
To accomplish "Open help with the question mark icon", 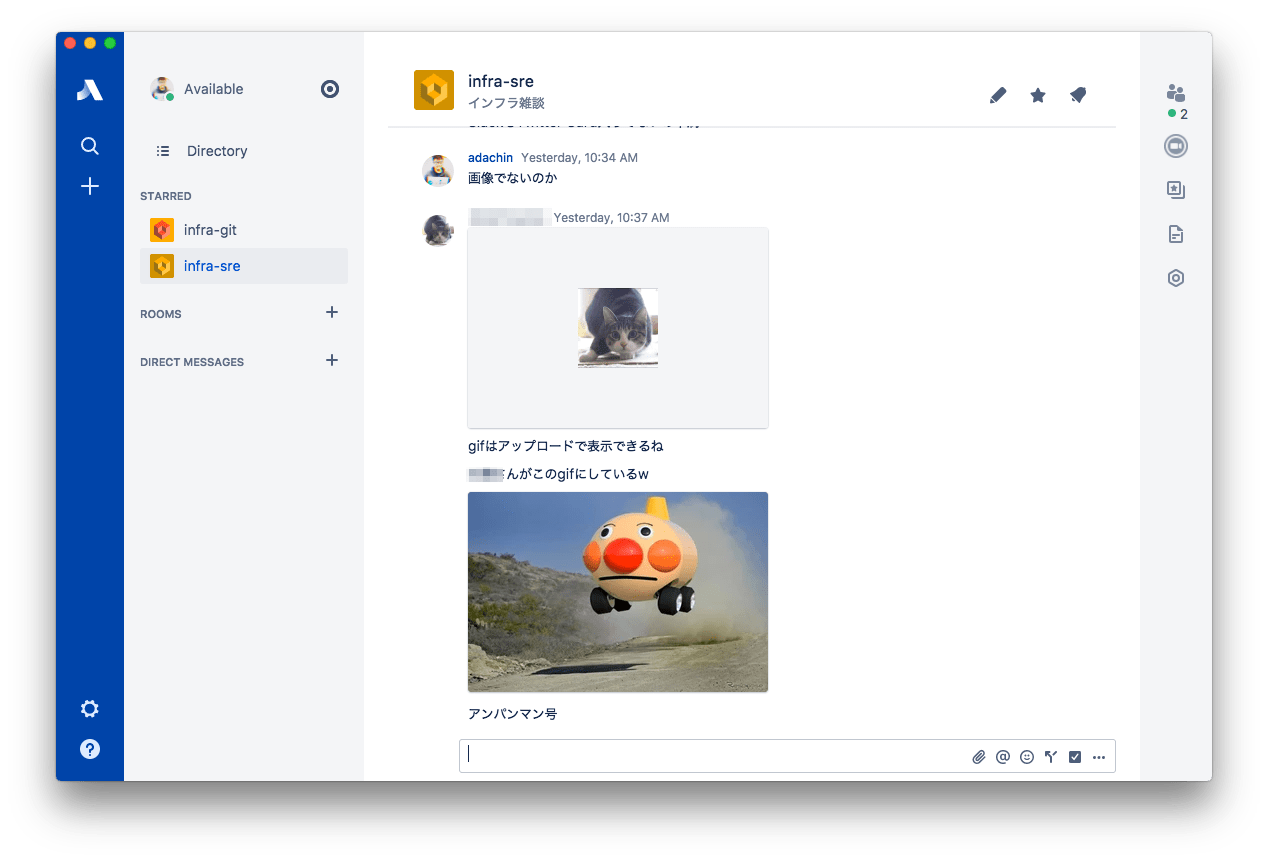I will (x=90, y=749).
